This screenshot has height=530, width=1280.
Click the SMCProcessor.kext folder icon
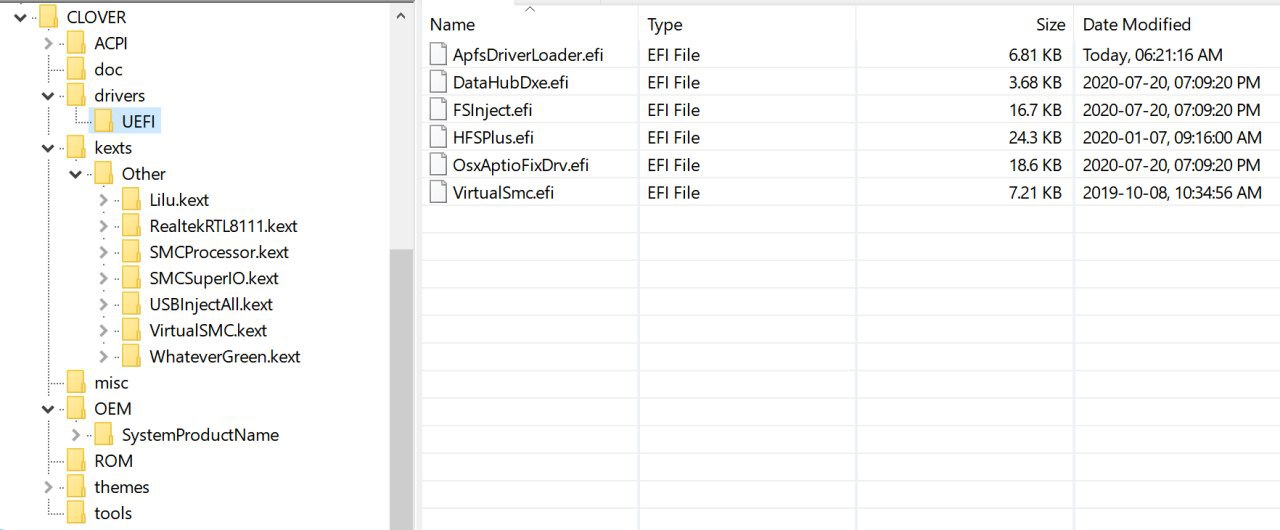click(131, 252)
